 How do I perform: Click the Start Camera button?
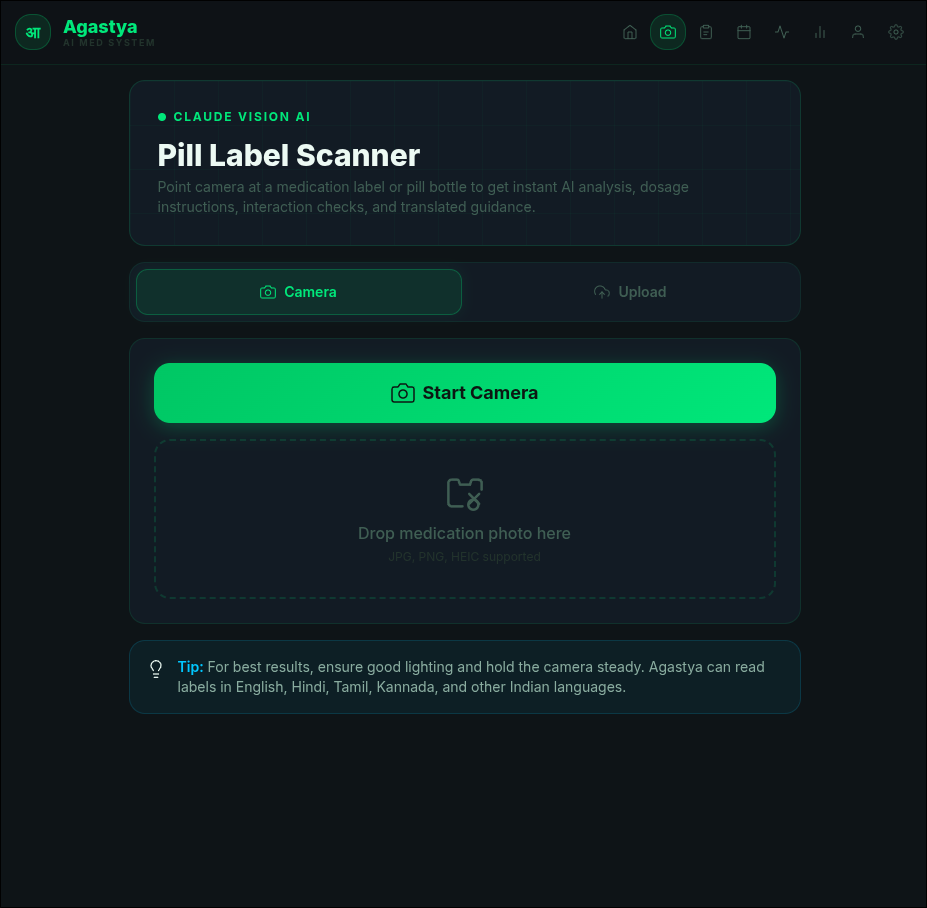pyautogui.click(x=465, y=393)
